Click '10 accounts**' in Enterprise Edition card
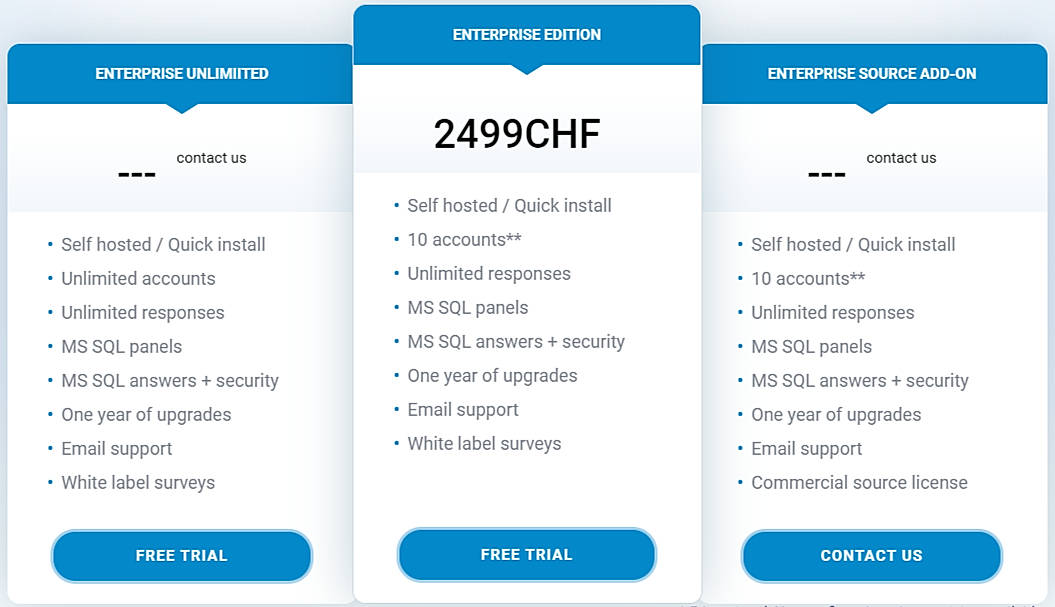 point(464,240)
